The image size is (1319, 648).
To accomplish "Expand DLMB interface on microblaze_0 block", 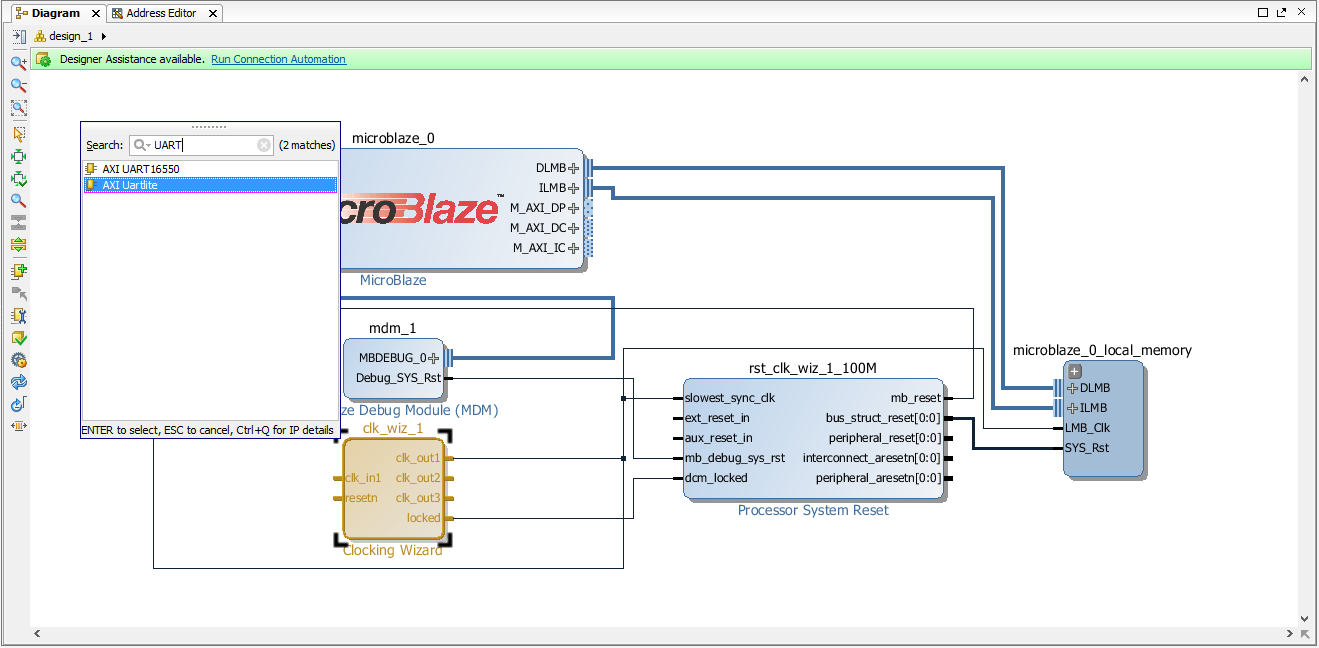I will 574,168.
